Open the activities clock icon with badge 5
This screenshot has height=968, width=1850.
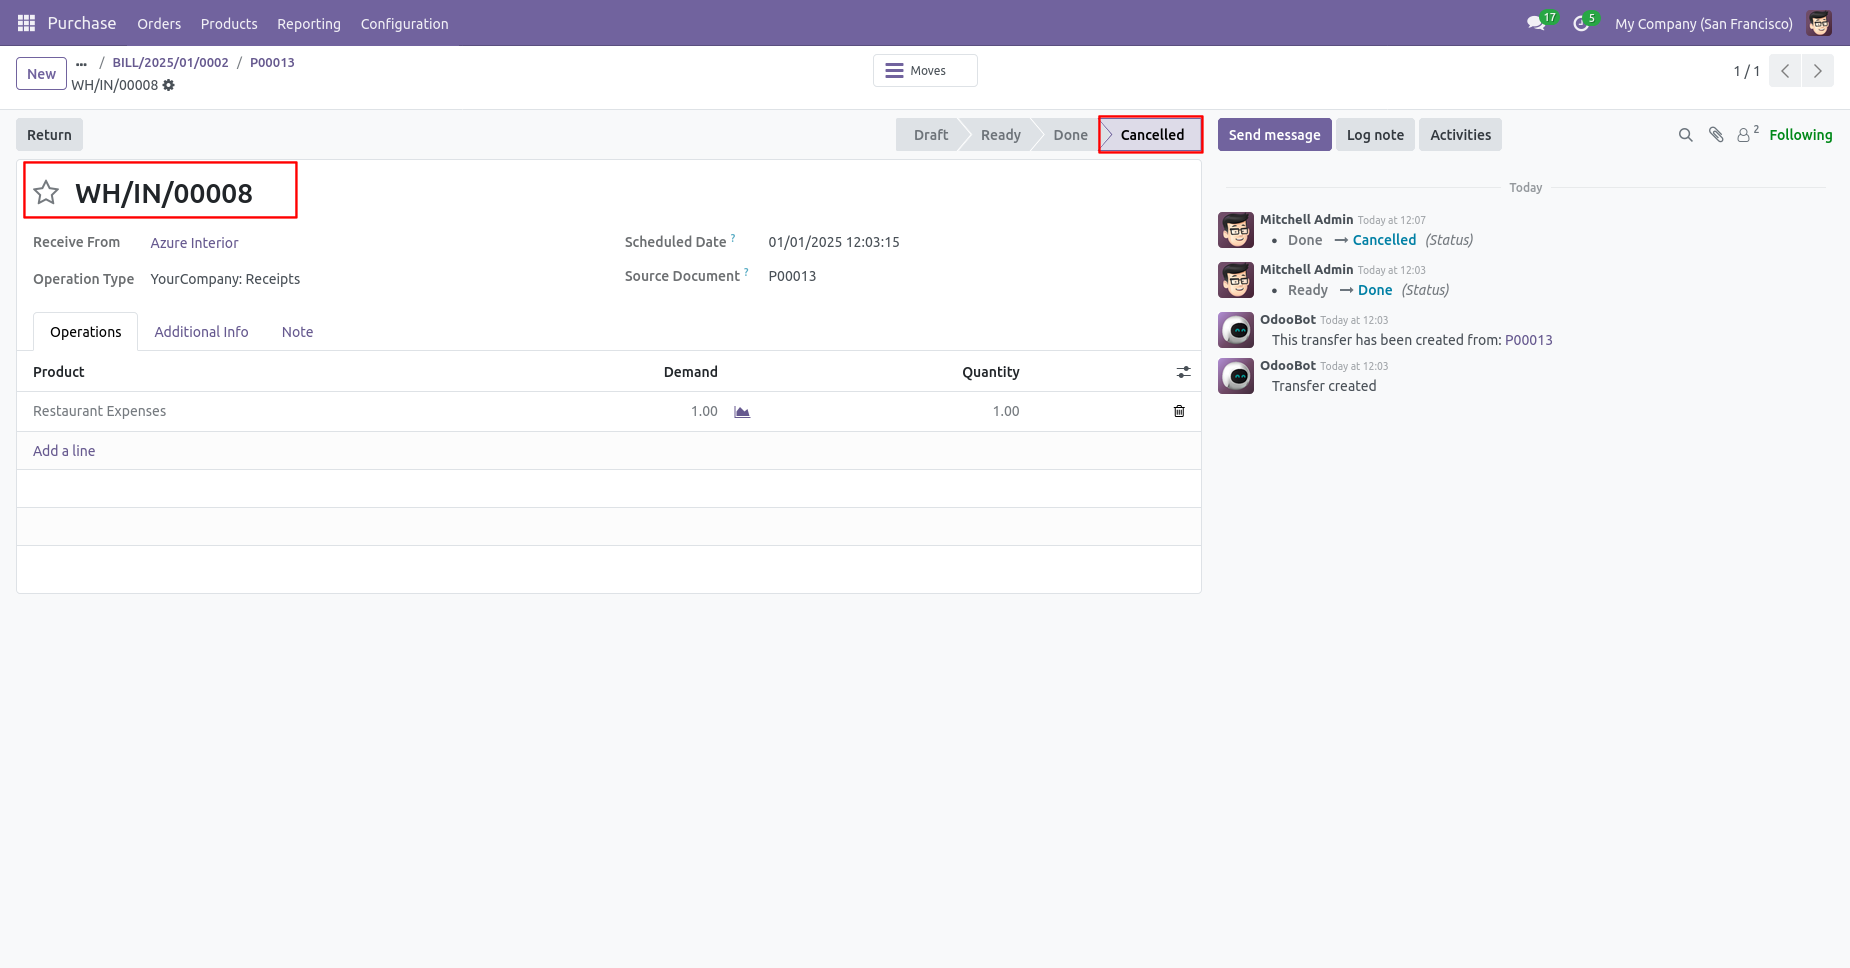point(1581,23)
